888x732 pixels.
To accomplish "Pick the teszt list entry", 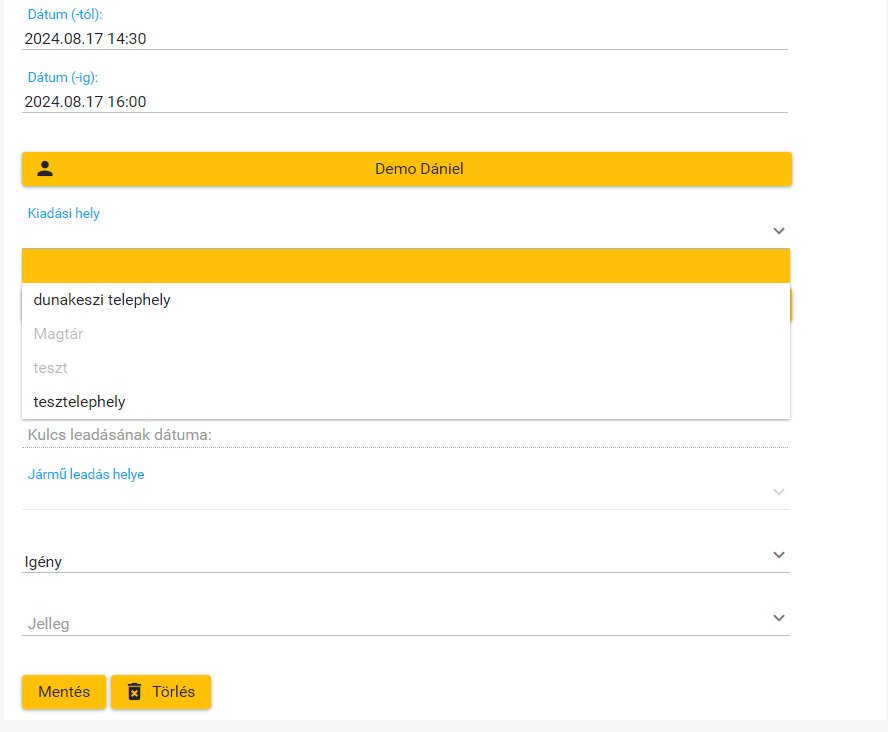I will tap(50, 368).
